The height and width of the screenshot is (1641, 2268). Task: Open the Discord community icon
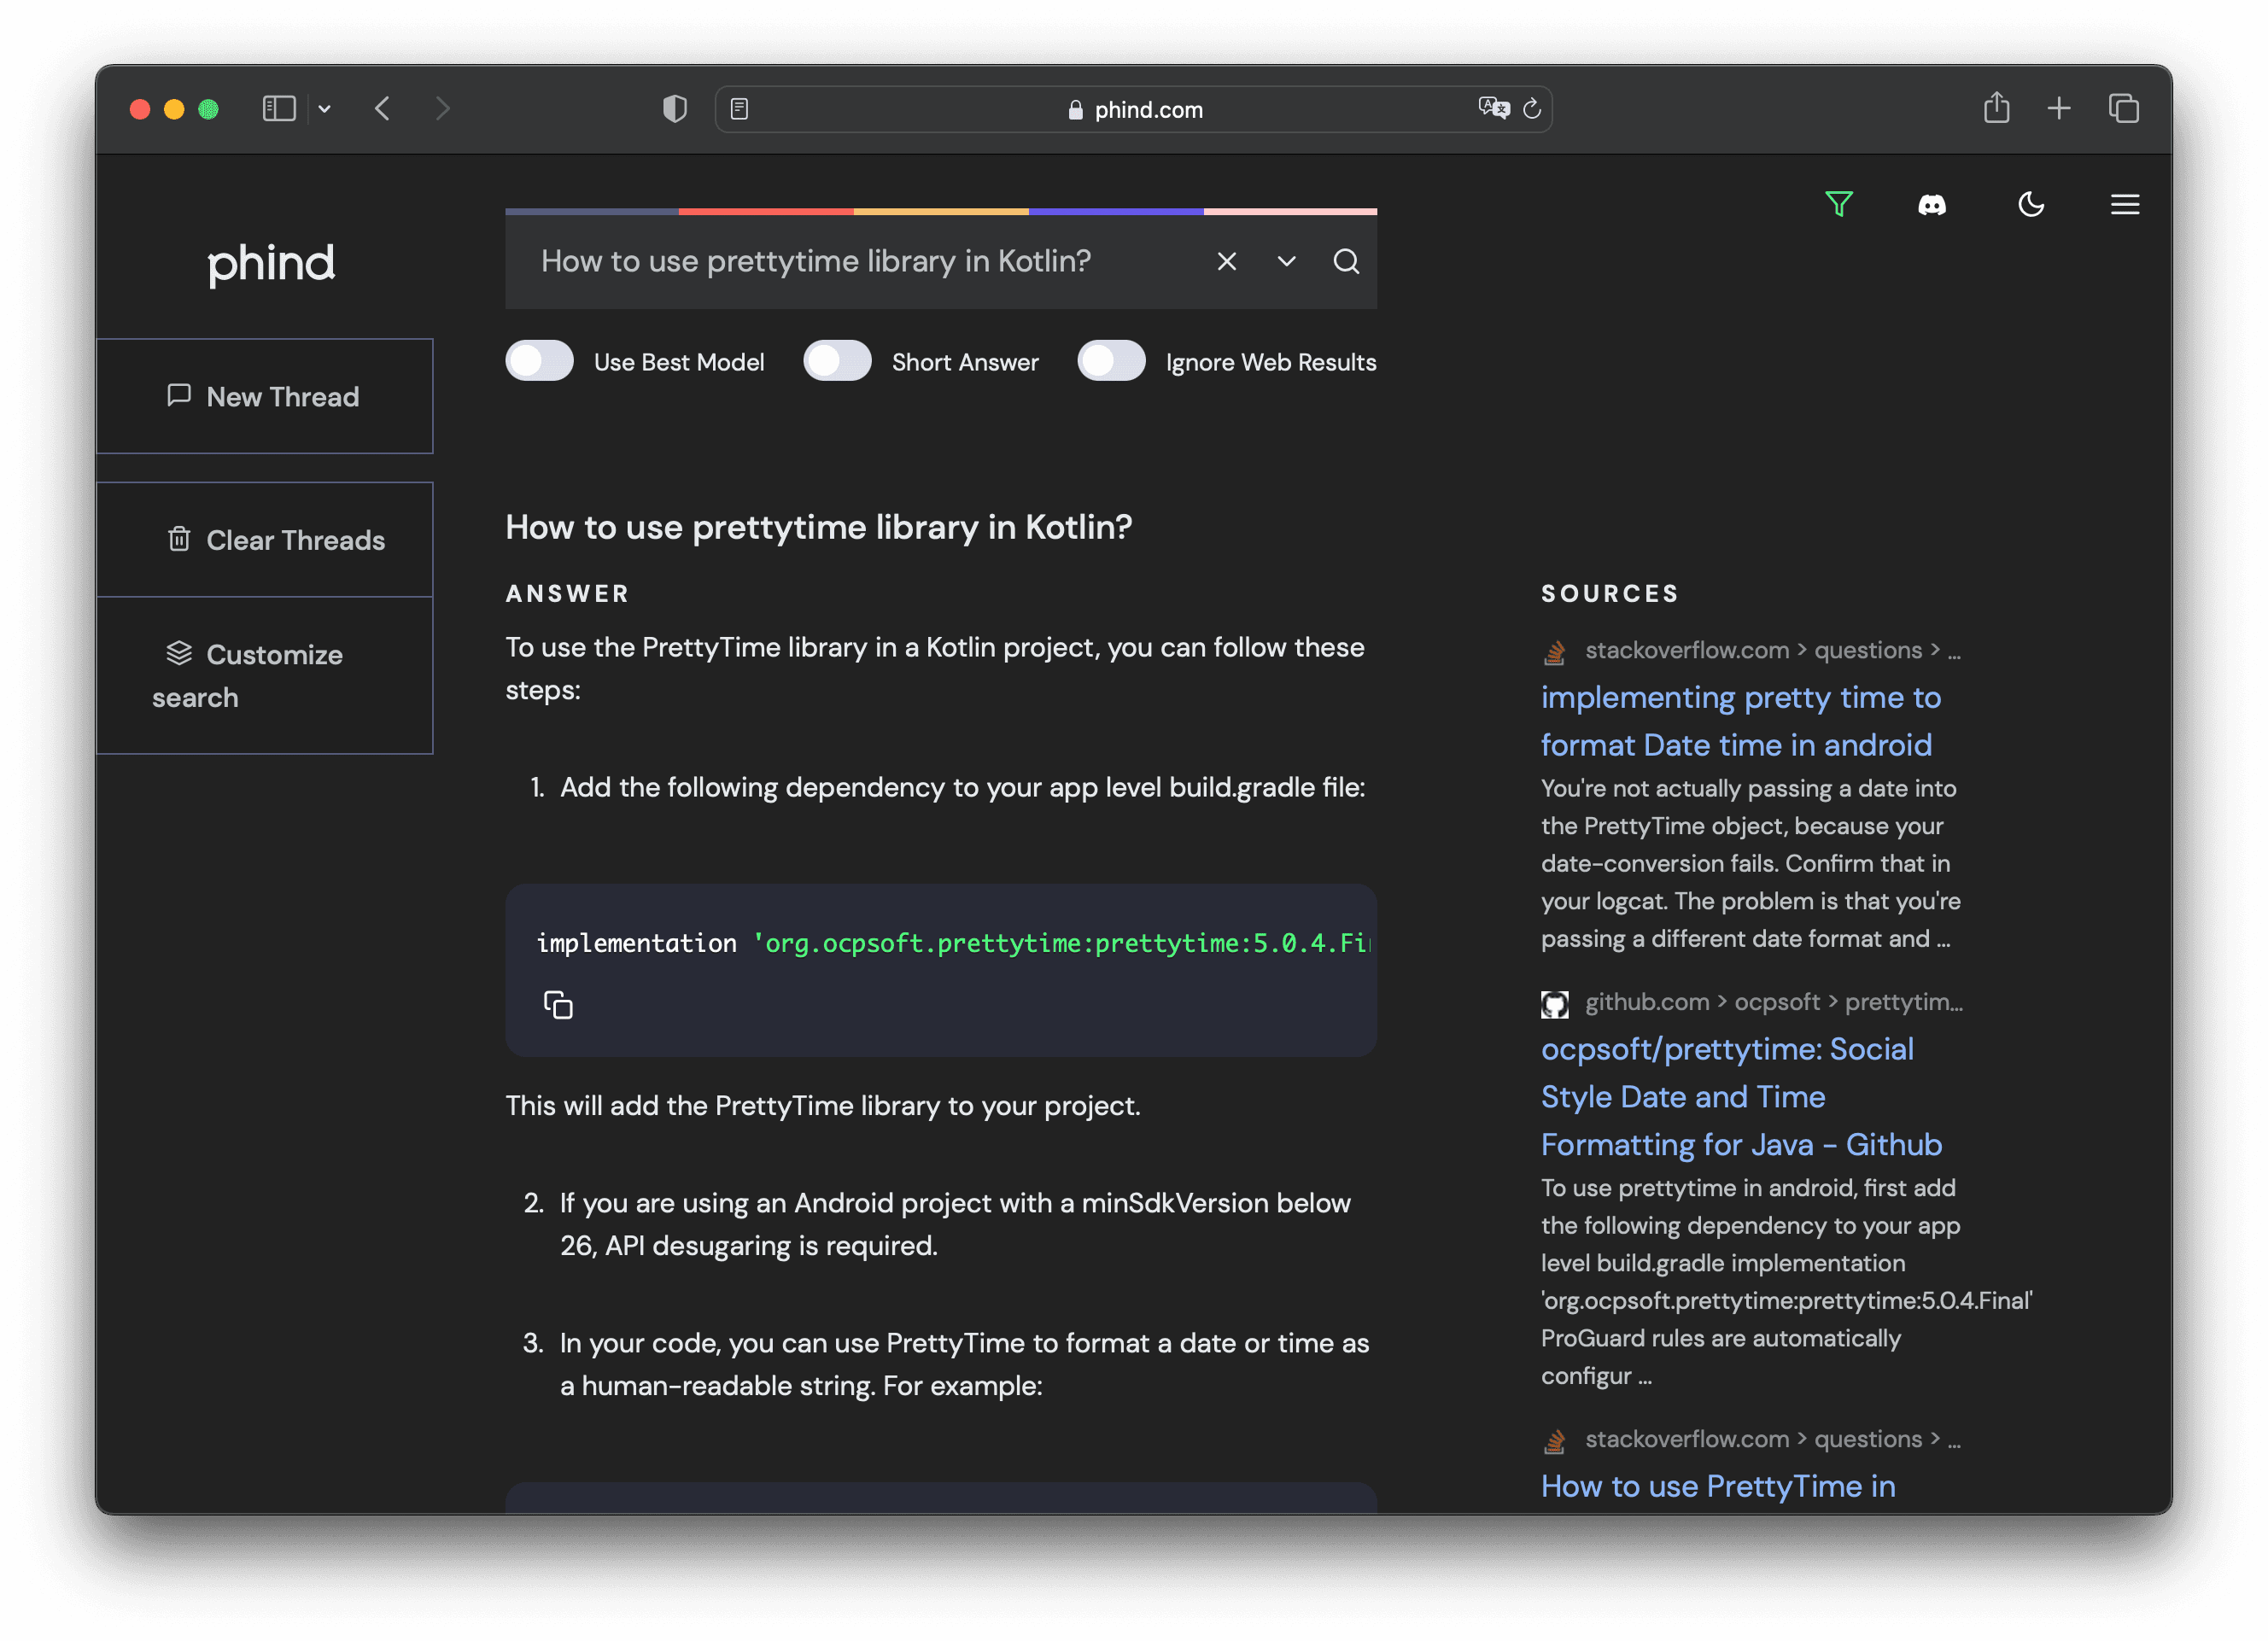pyautogui.click(x=1931, y=205)
